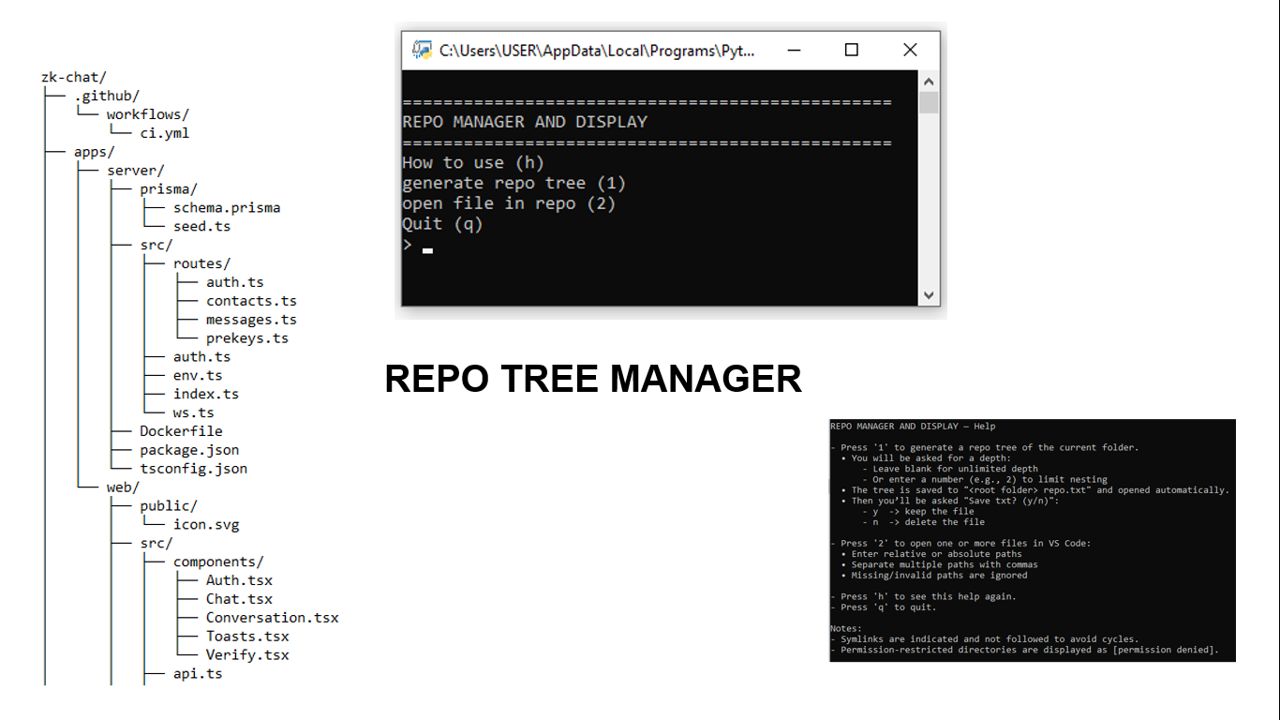Select ci.yml in the tree
1280x720 pixels.
(x=165, y=133)
